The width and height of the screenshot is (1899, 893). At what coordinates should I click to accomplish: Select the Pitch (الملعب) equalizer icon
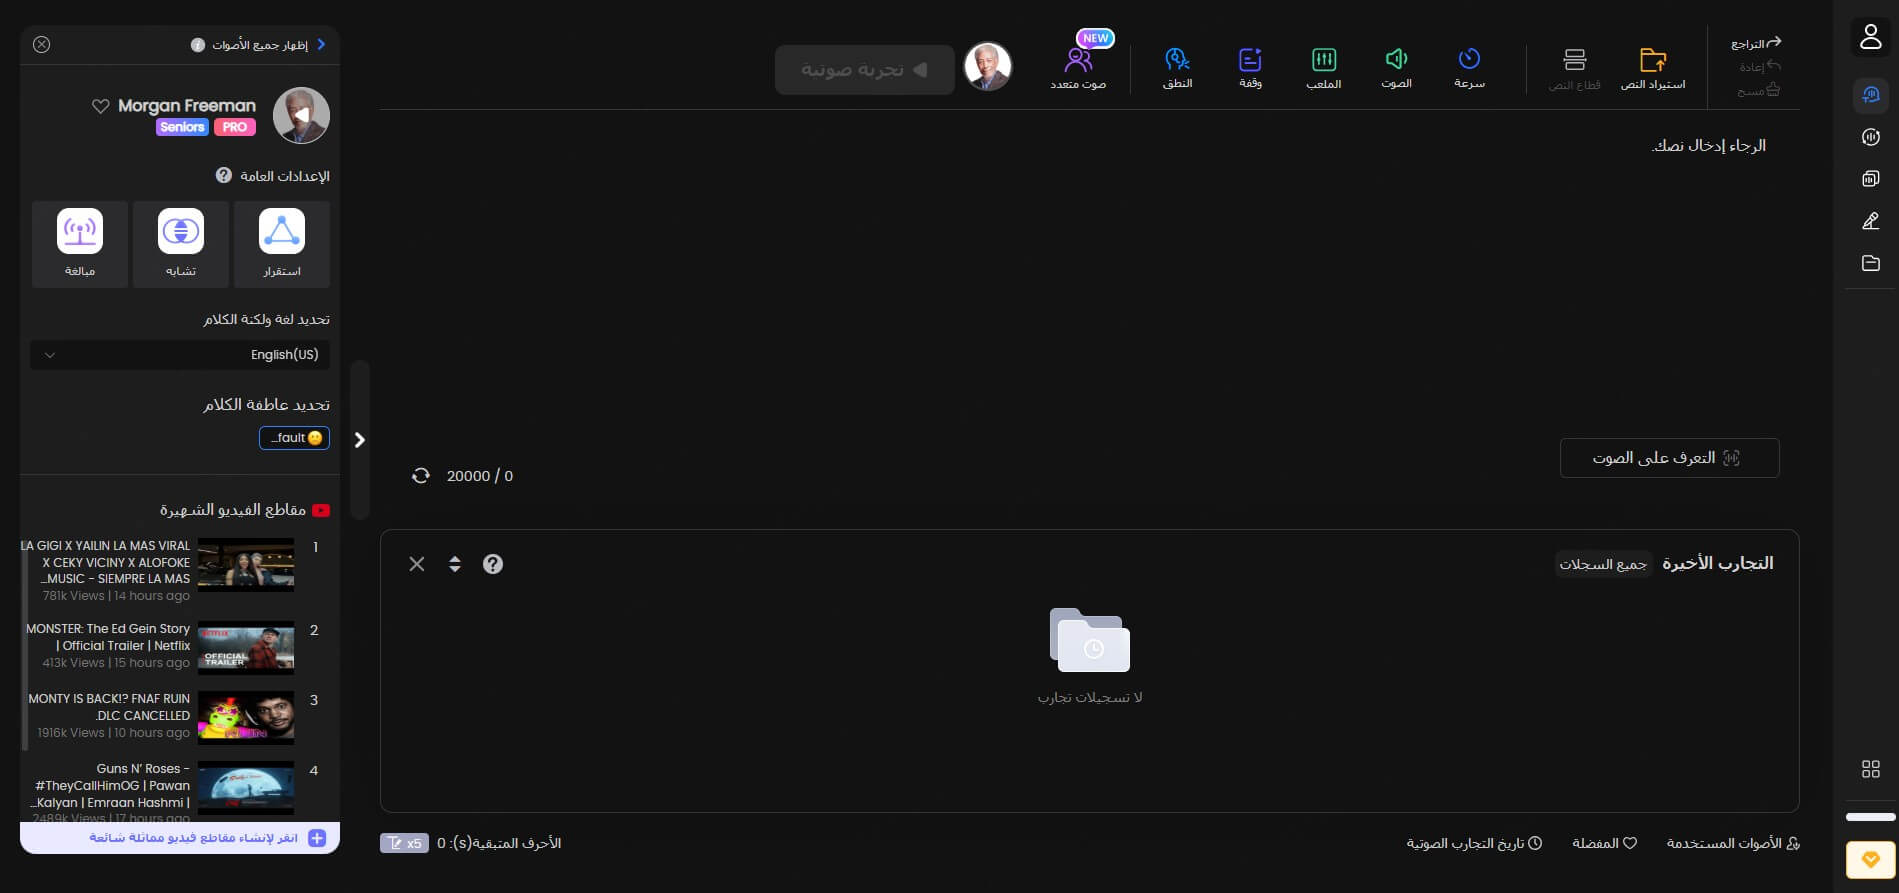point(1323,60)
